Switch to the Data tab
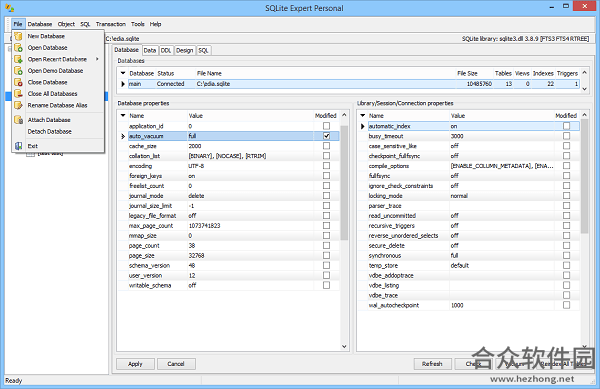Viewport: 600px width, 389px height. click(x=150, y=50)
